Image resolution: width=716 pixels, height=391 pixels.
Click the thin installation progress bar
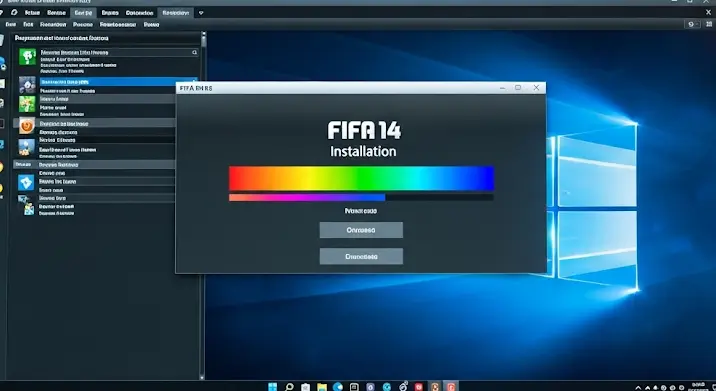click(x=361, y=197)
